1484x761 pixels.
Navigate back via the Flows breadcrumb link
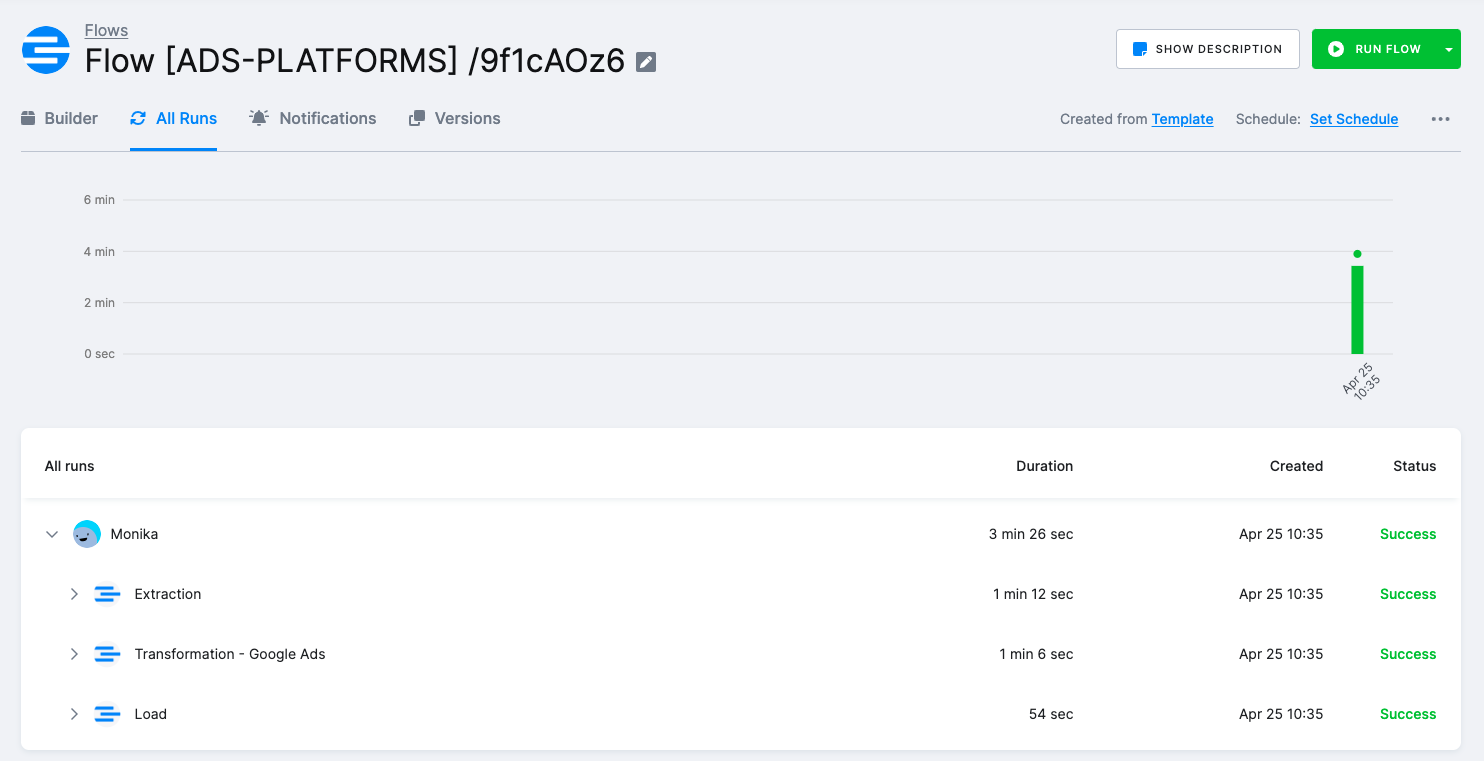105,29
